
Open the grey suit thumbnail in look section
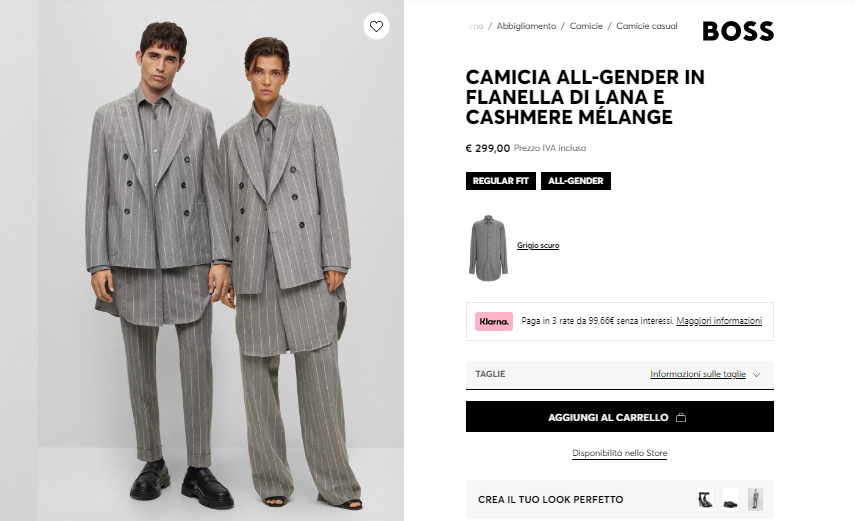click(x=755, y=499)
